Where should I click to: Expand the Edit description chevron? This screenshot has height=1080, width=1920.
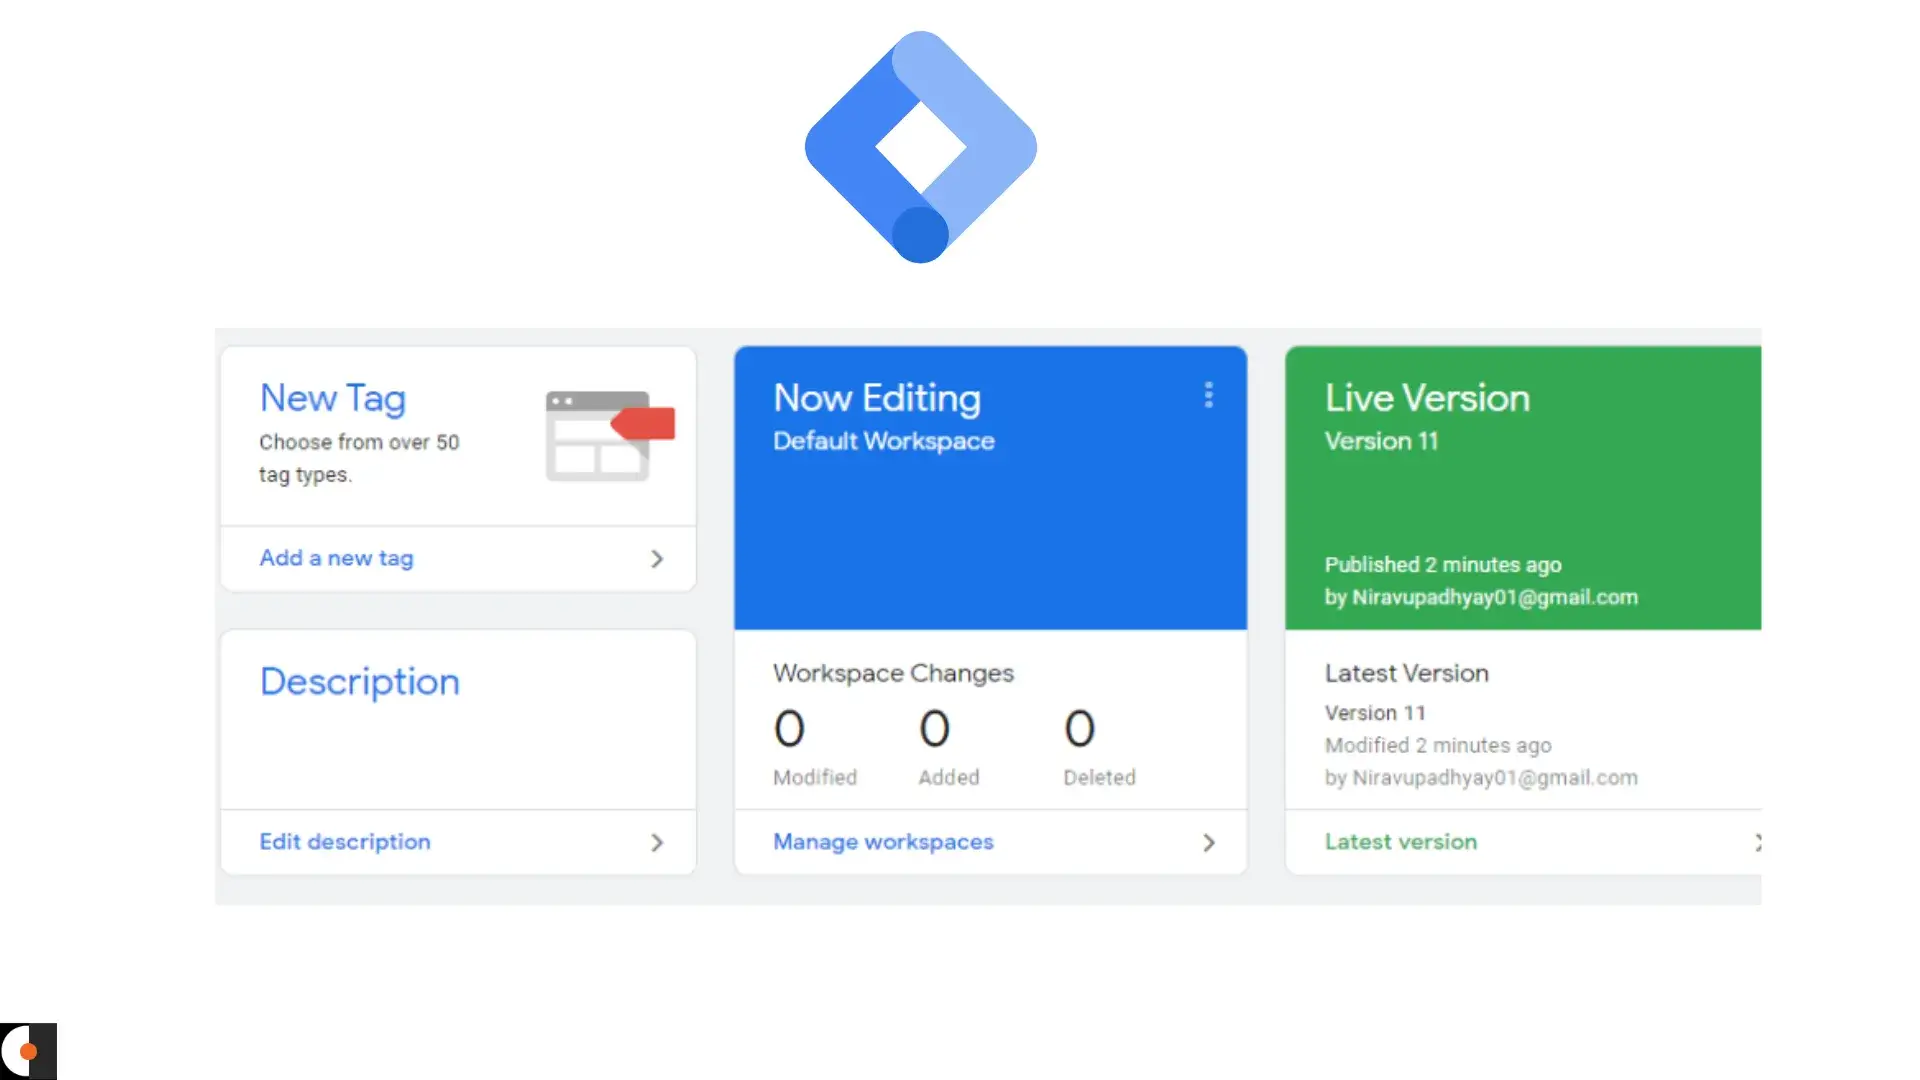pos(657,843)
